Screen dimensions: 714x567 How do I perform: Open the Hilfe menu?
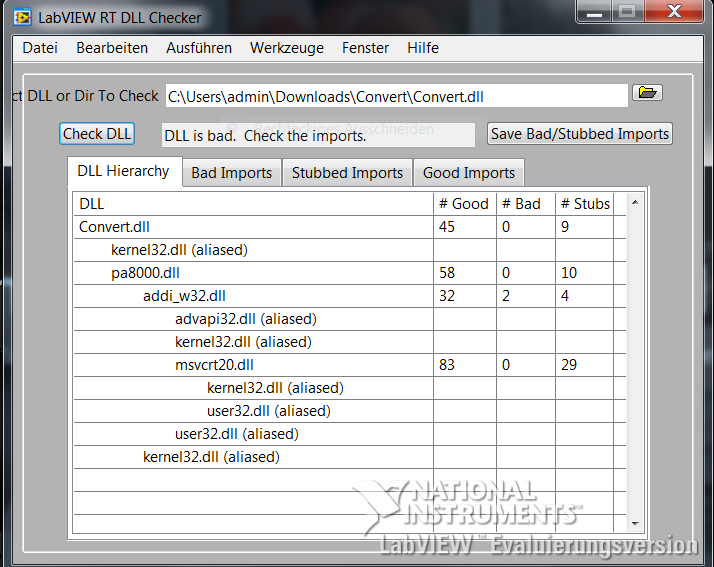(x=423, y=48)
